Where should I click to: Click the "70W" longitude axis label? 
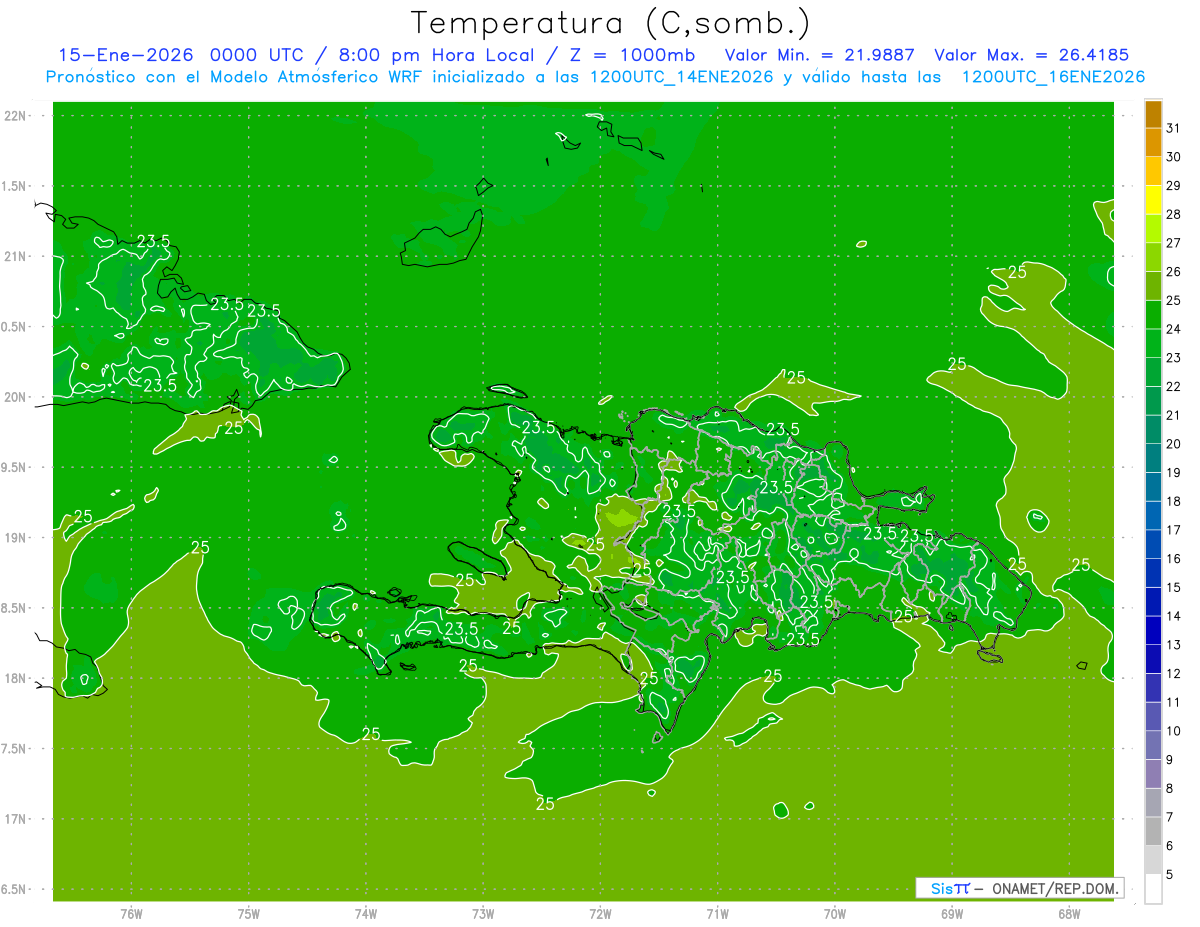point(835,913)
